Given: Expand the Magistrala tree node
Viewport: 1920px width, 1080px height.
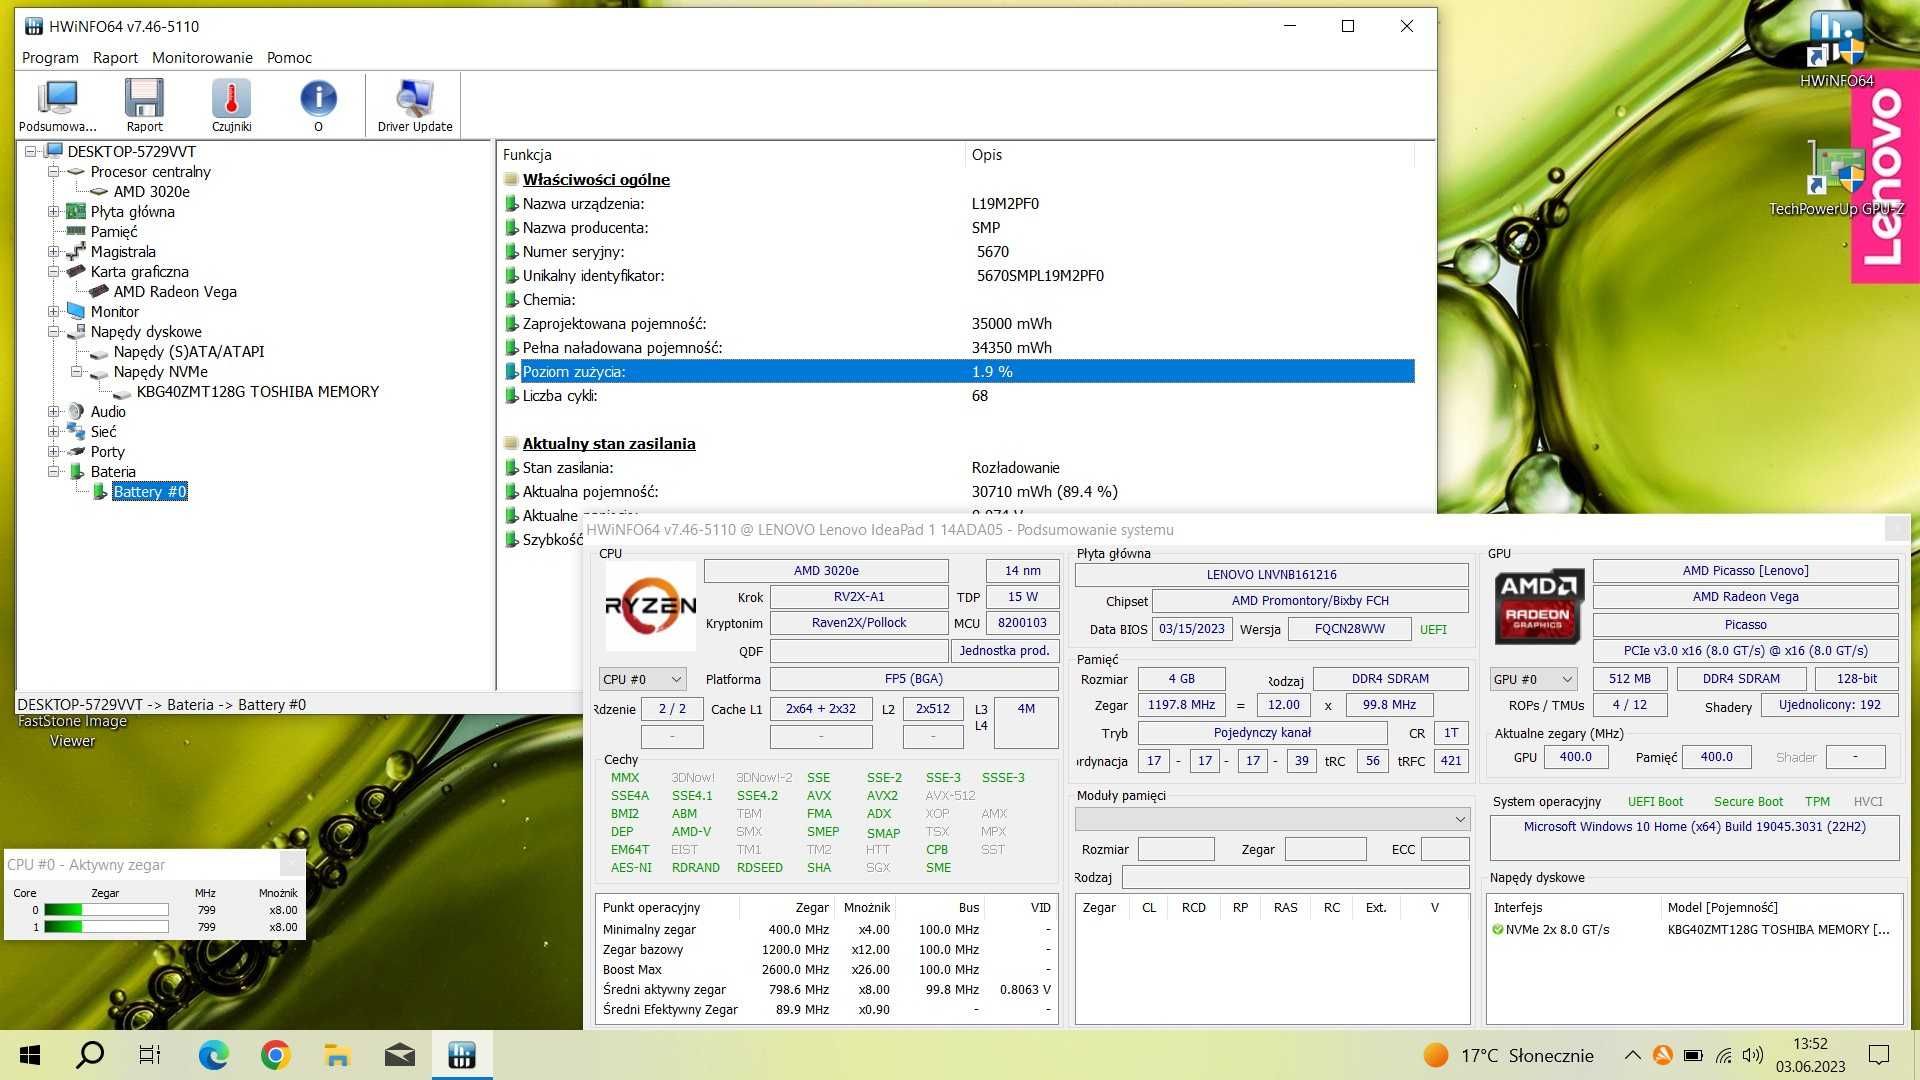Looking at the screenshot, I should coord(54,252).
